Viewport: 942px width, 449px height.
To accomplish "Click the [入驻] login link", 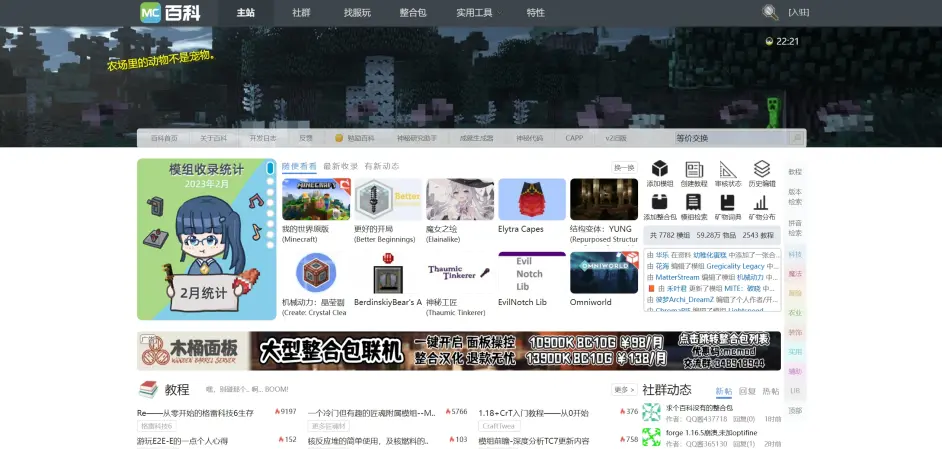I will pyautogui.click(x=798, y=12).
